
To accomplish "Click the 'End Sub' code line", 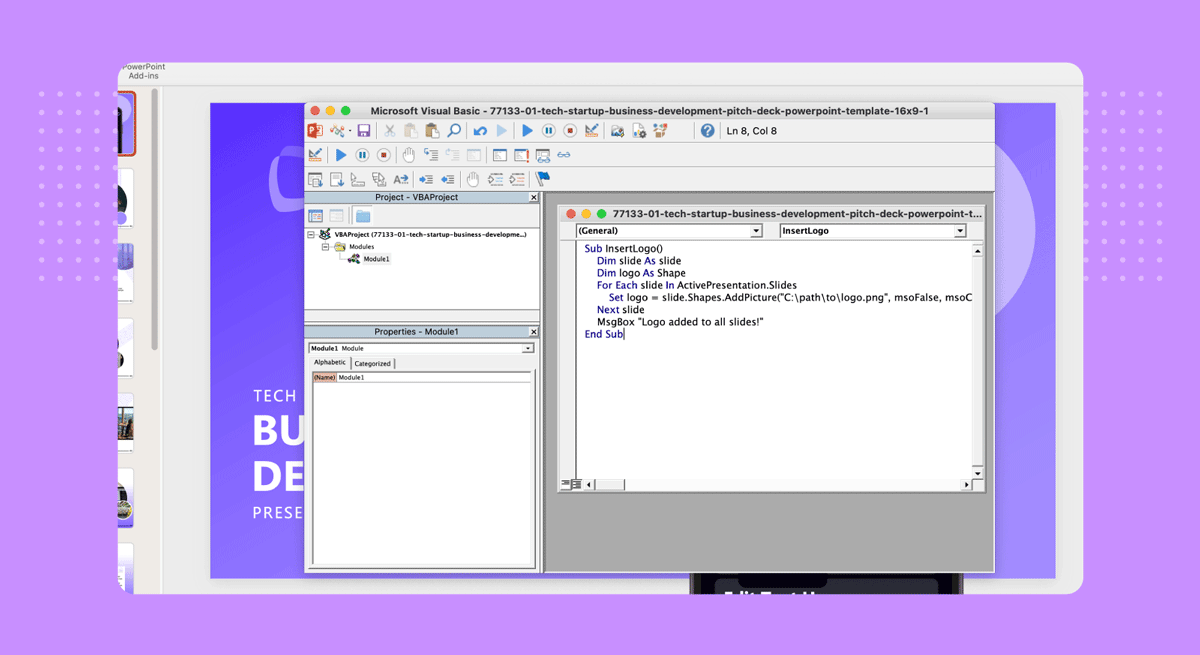I will tap(604, 334).
